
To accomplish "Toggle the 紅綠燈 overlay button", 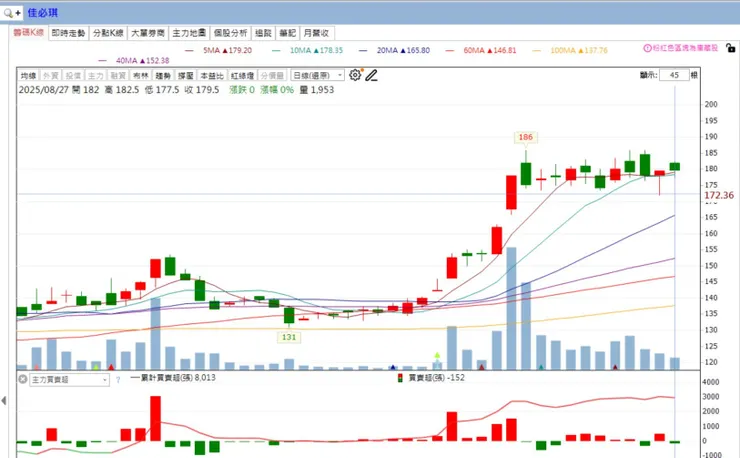I will [x=242, y=76].
